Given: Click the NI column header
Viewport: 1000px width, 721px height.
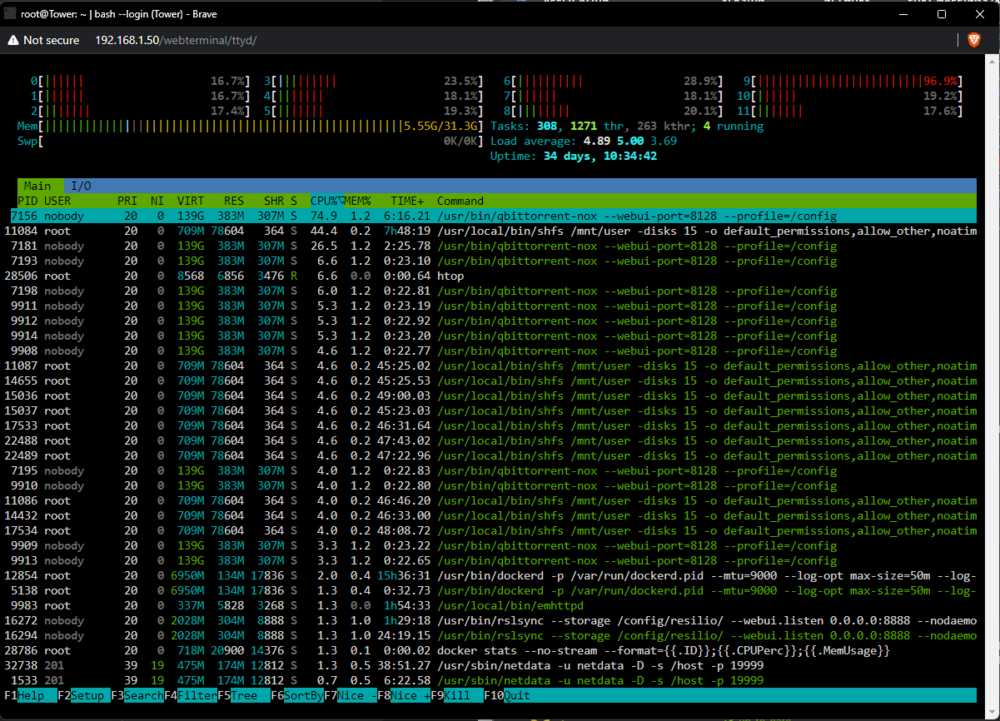Looking at the screenshot, I should point(157,201).
